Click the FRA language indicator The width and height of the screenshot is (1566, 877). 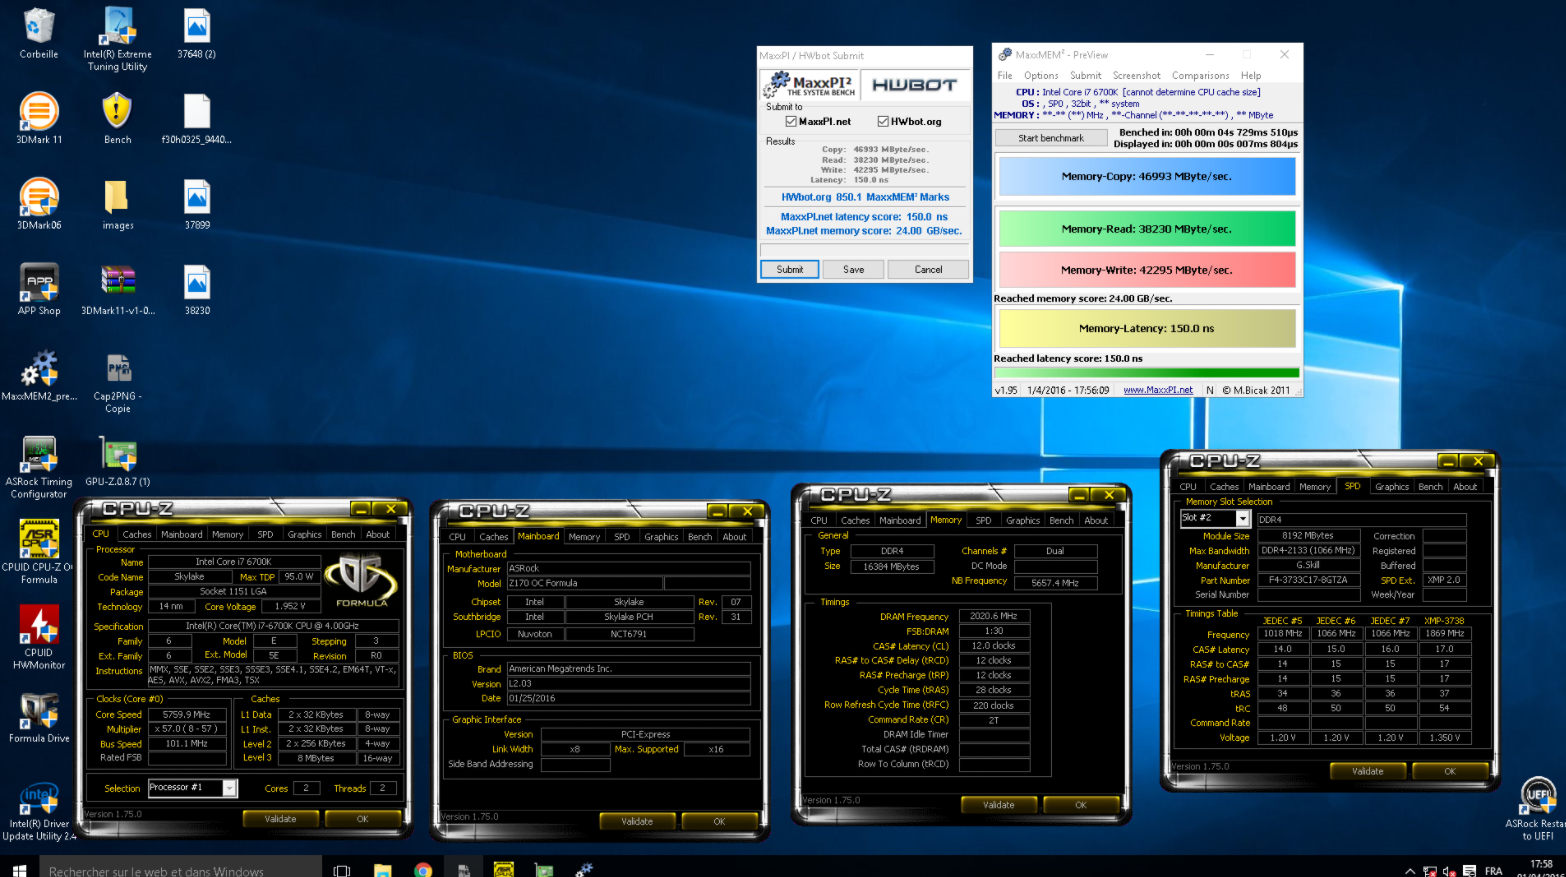click(1494, 870)
